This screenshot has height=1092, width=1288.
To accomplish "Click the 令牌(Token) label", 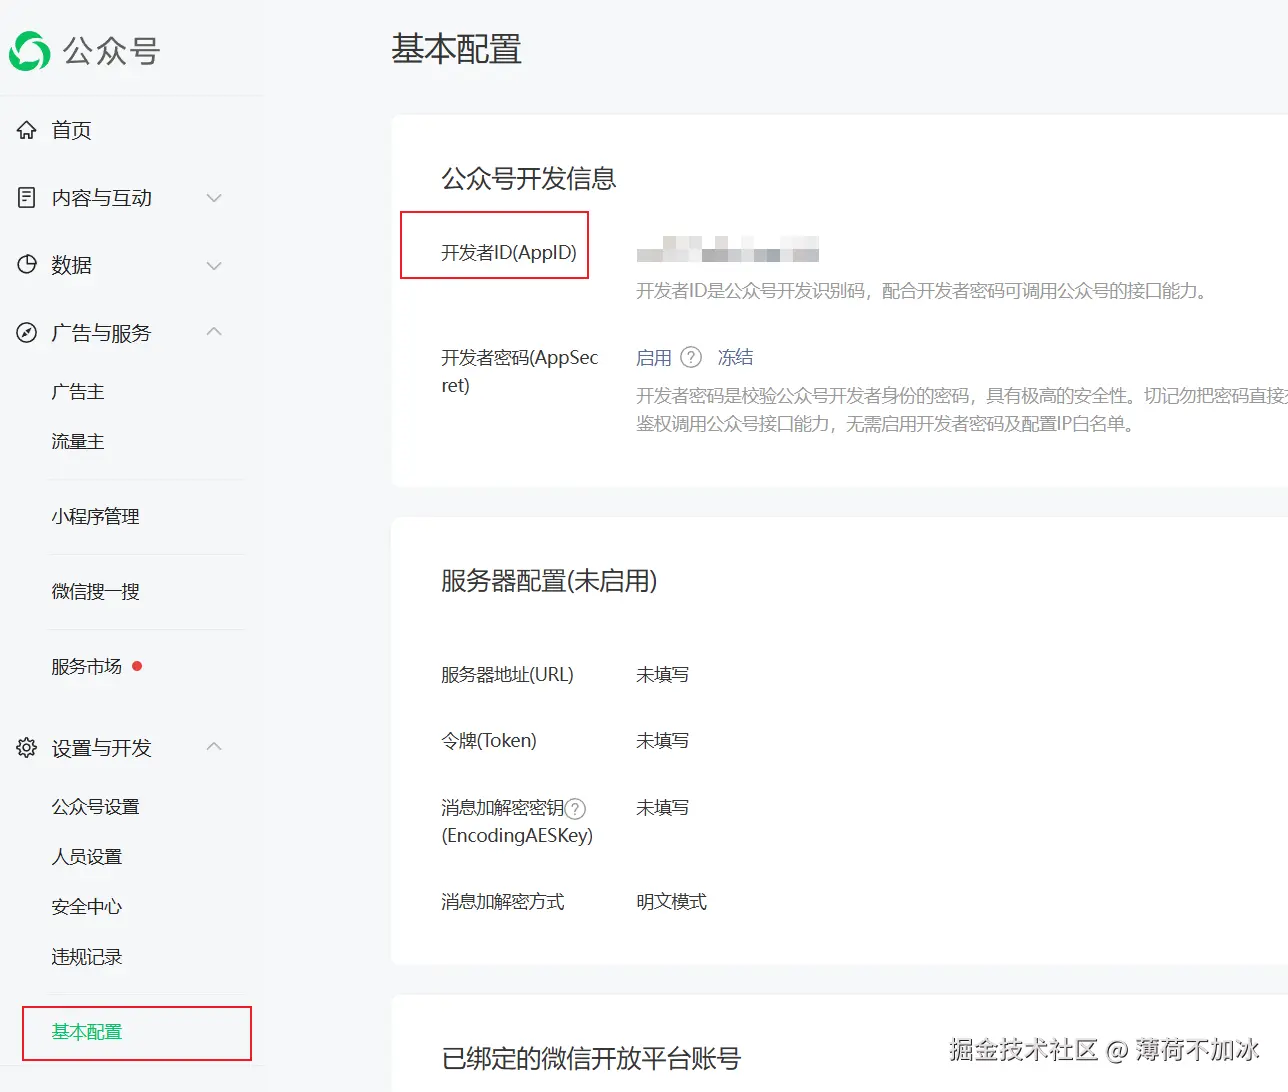I will pos(489,741).
